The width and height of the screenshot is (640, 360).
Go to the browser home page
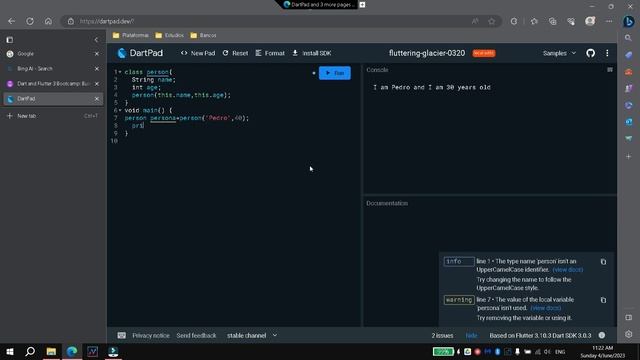click(x=48, y=21)
